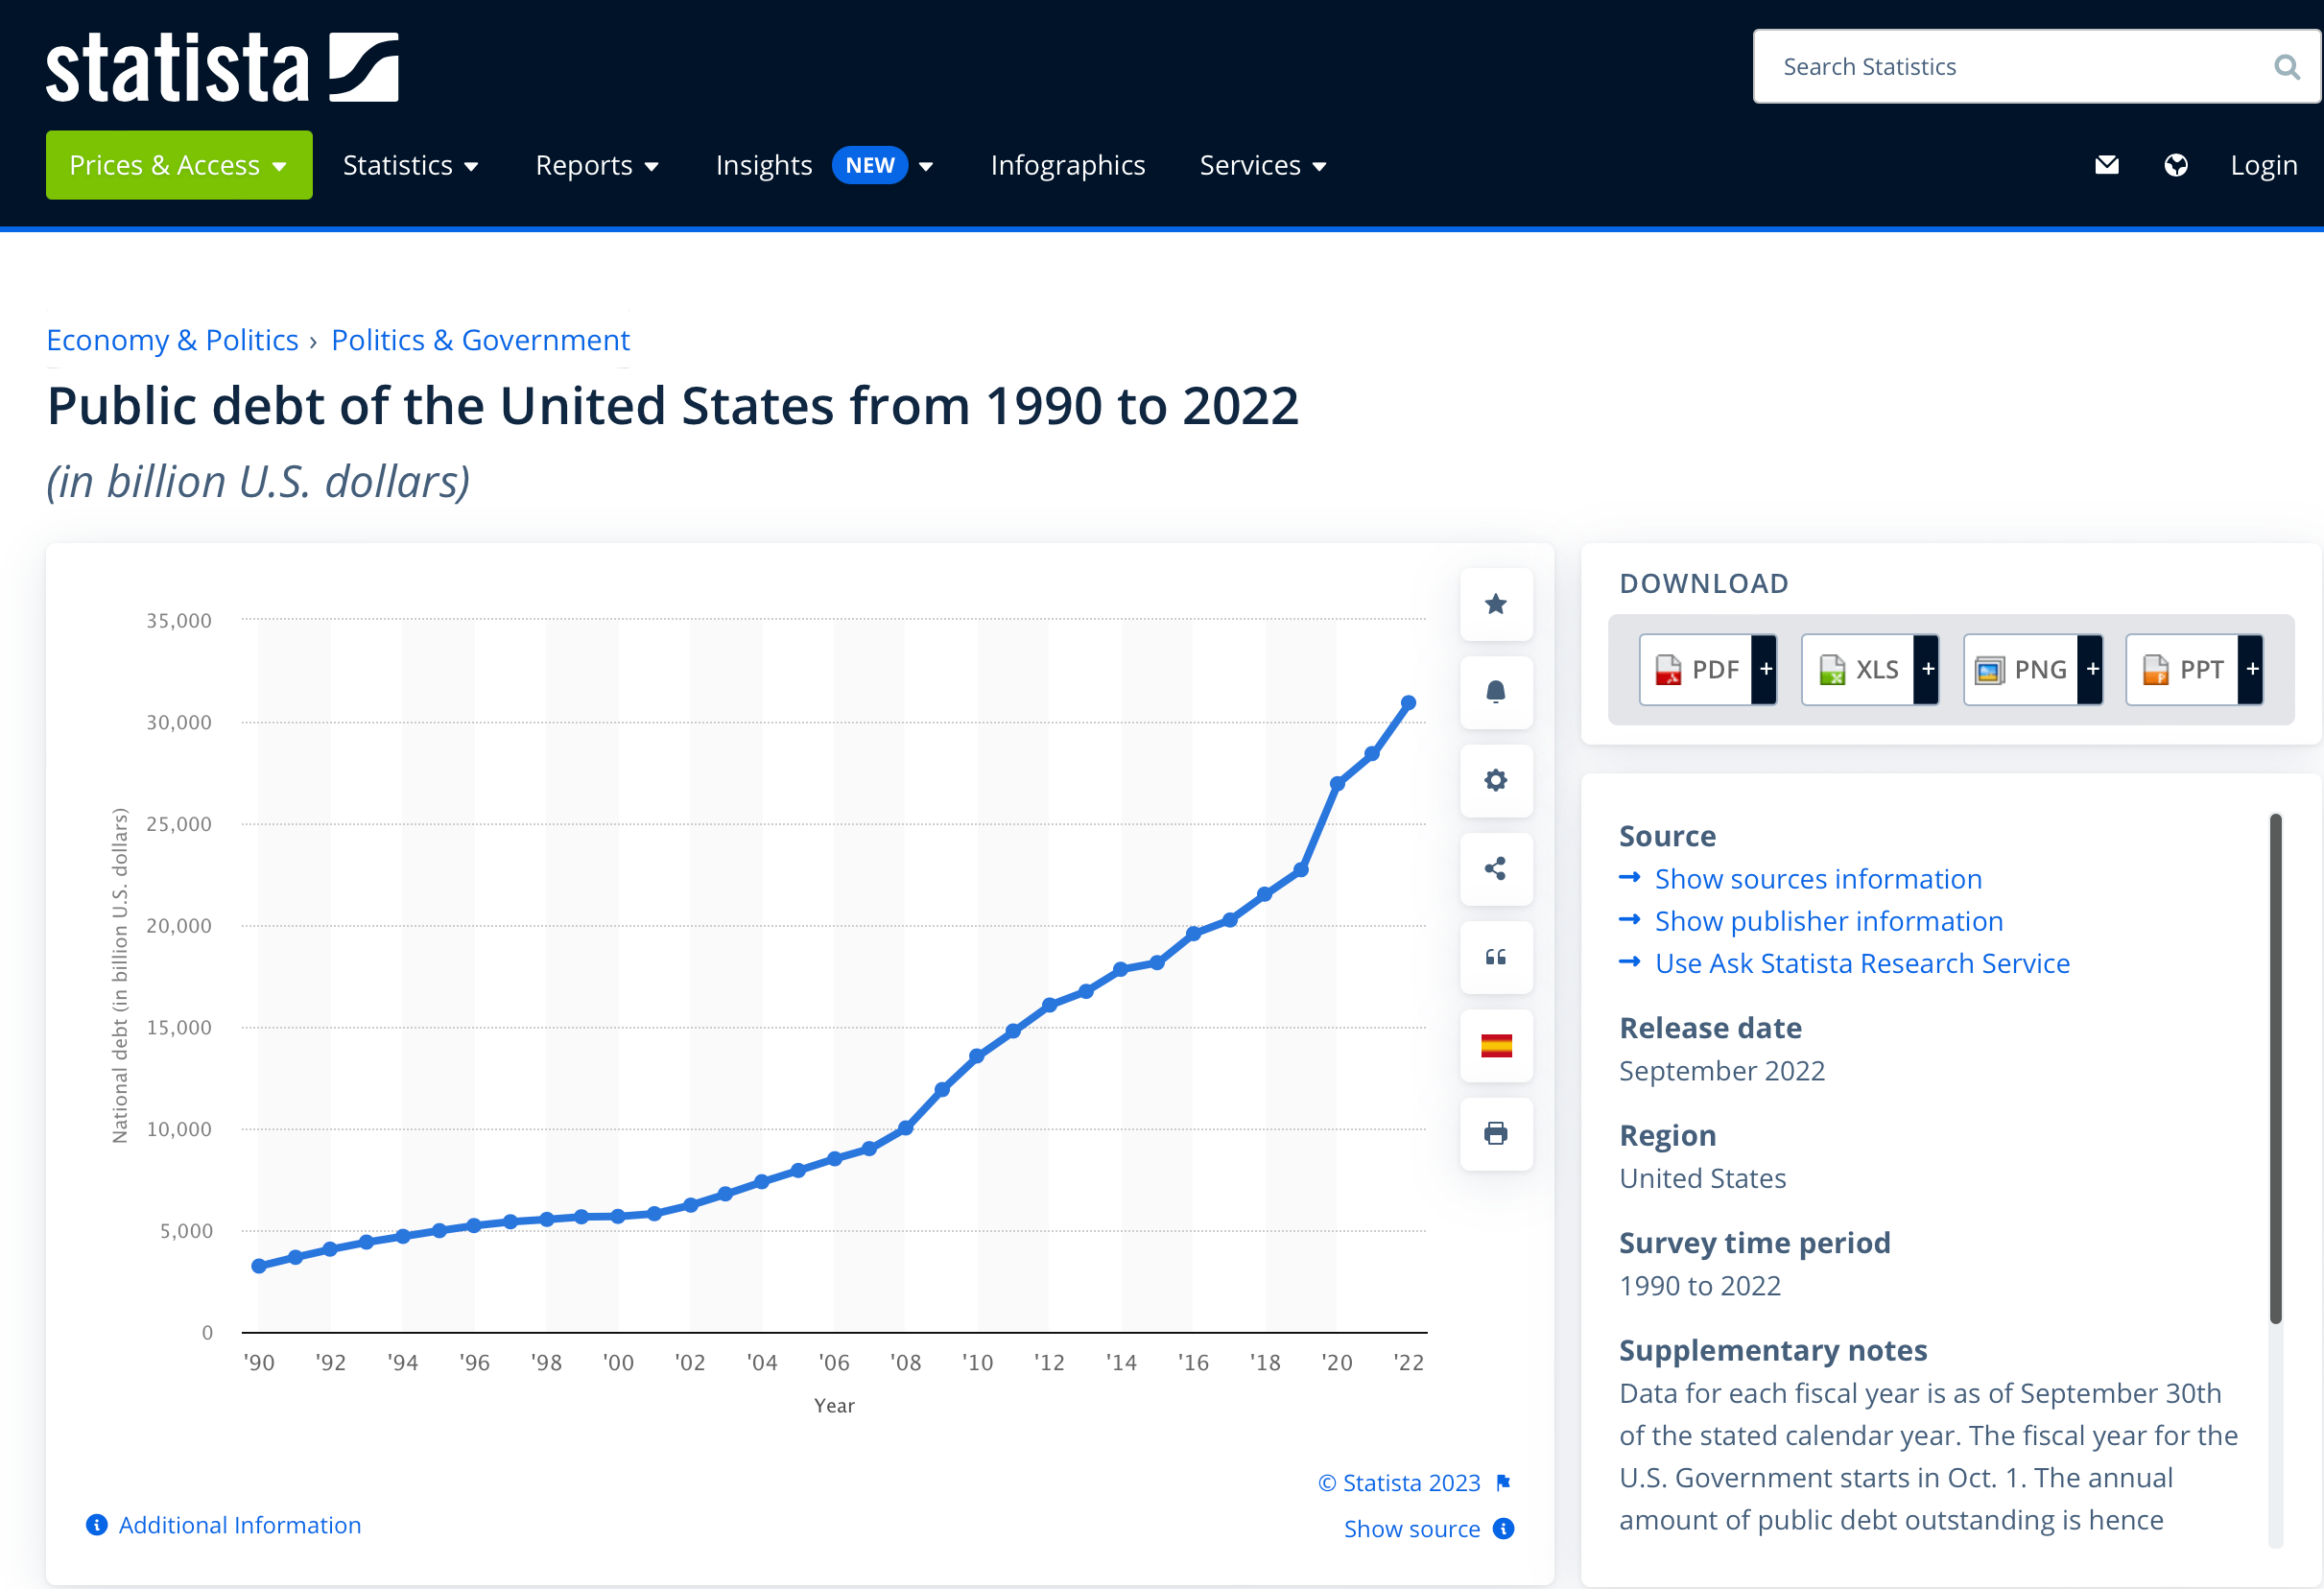2324x1589 pixels.
Task: Click the share icon beside chart
Action: point(1495,868)
